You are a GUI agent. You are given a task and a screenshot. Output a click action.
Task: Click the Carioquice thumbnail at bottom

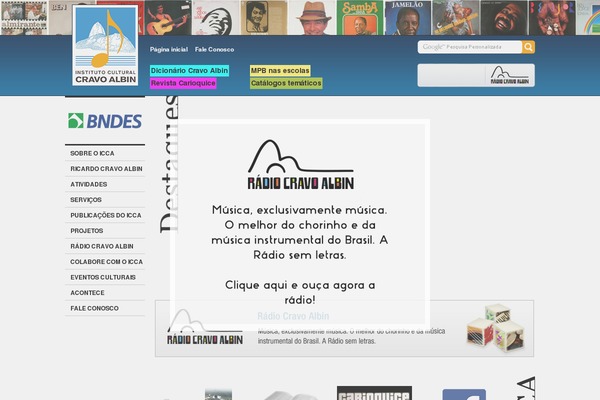click(374, 393)
